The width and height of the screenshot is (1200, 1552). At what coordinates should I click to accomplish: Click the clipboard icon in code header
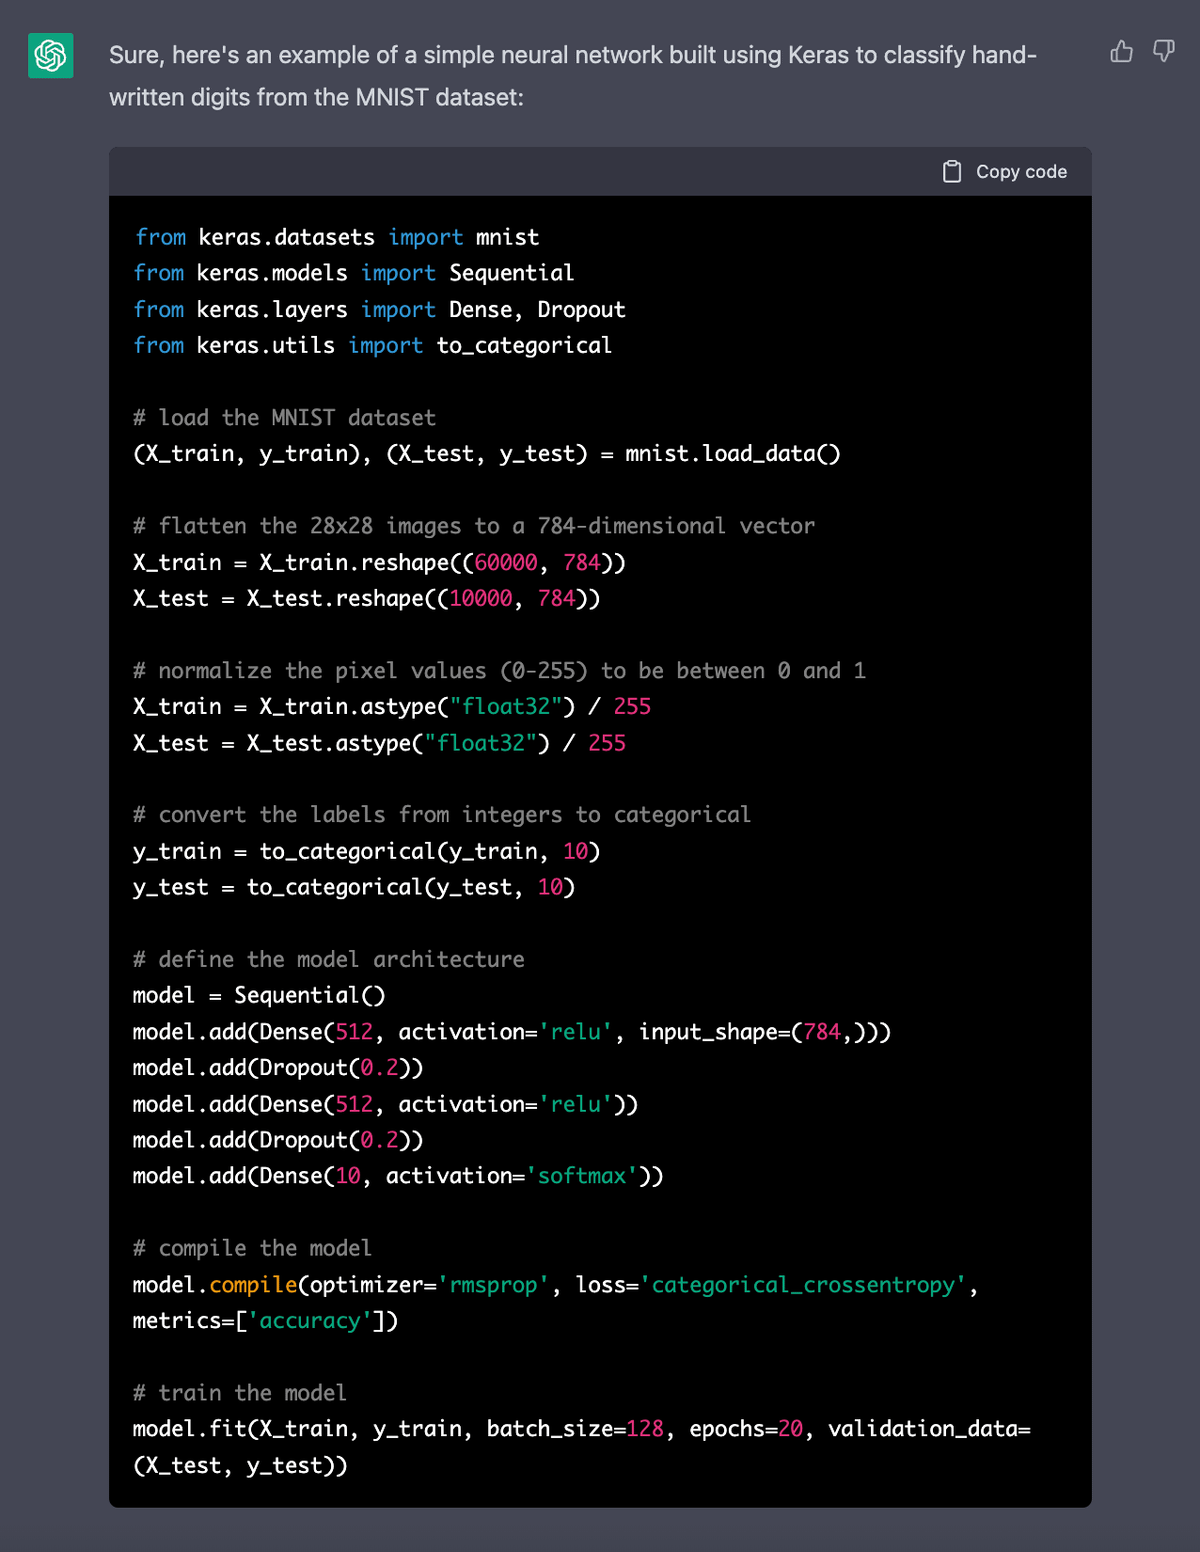click(x=951, y=172)
